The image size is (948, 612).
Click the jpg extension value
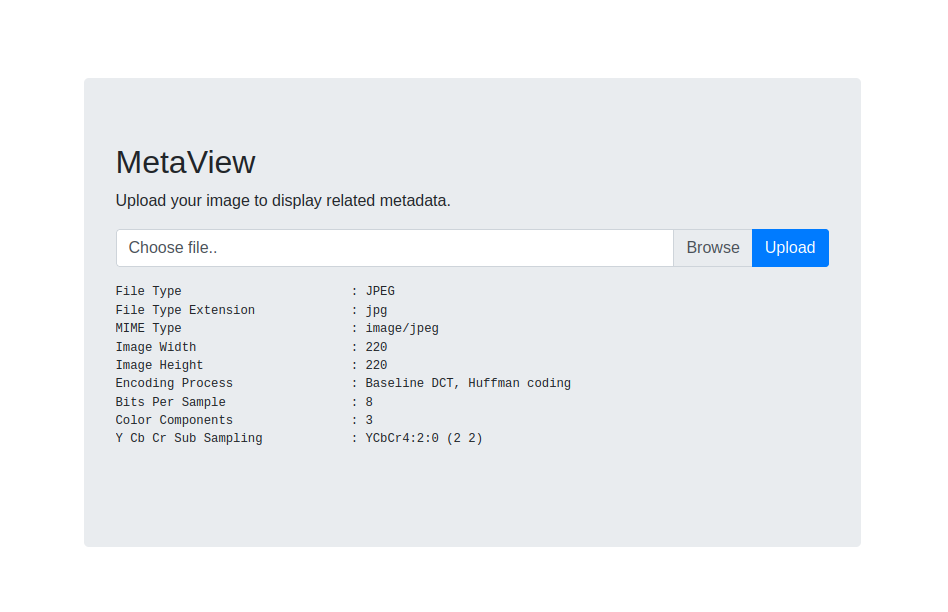[376, 310]
